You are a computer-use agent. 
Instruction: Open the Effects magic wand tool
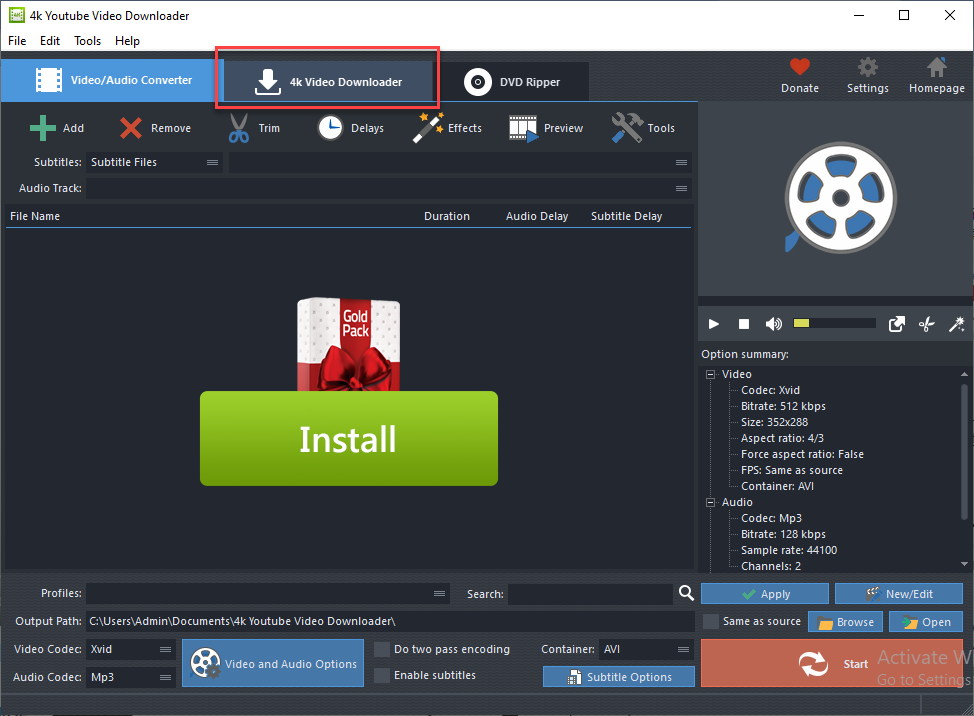(429, 128)
